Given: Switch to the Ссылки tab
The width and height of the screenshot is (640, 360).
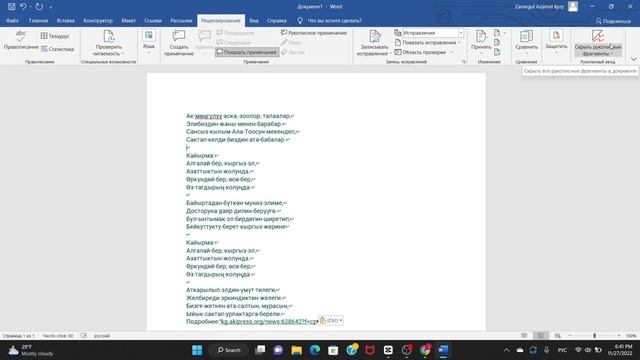Looking at the screenshot, I should tap(153, 20).
